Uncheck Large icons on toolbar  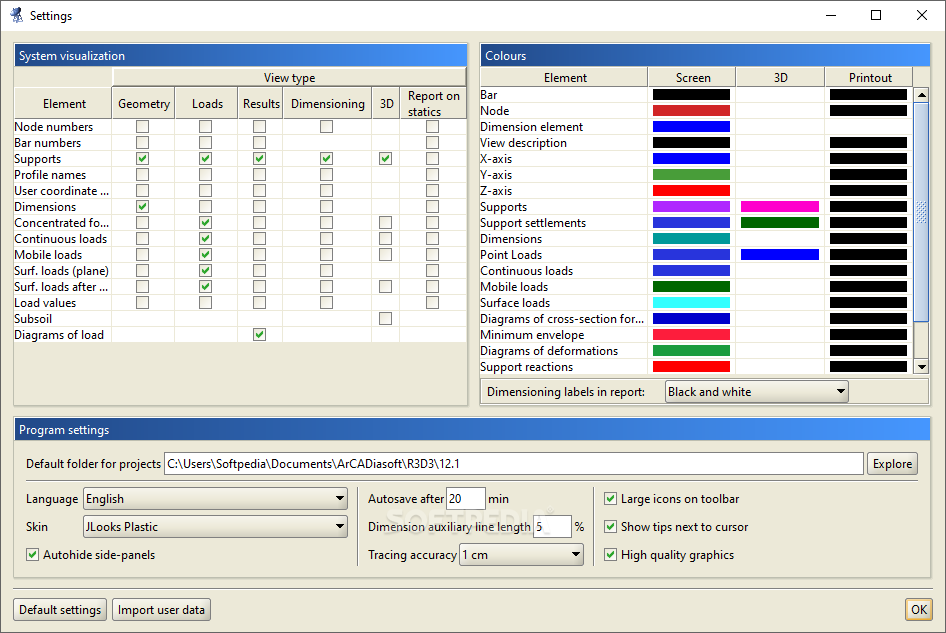click(x=611, y=498)
